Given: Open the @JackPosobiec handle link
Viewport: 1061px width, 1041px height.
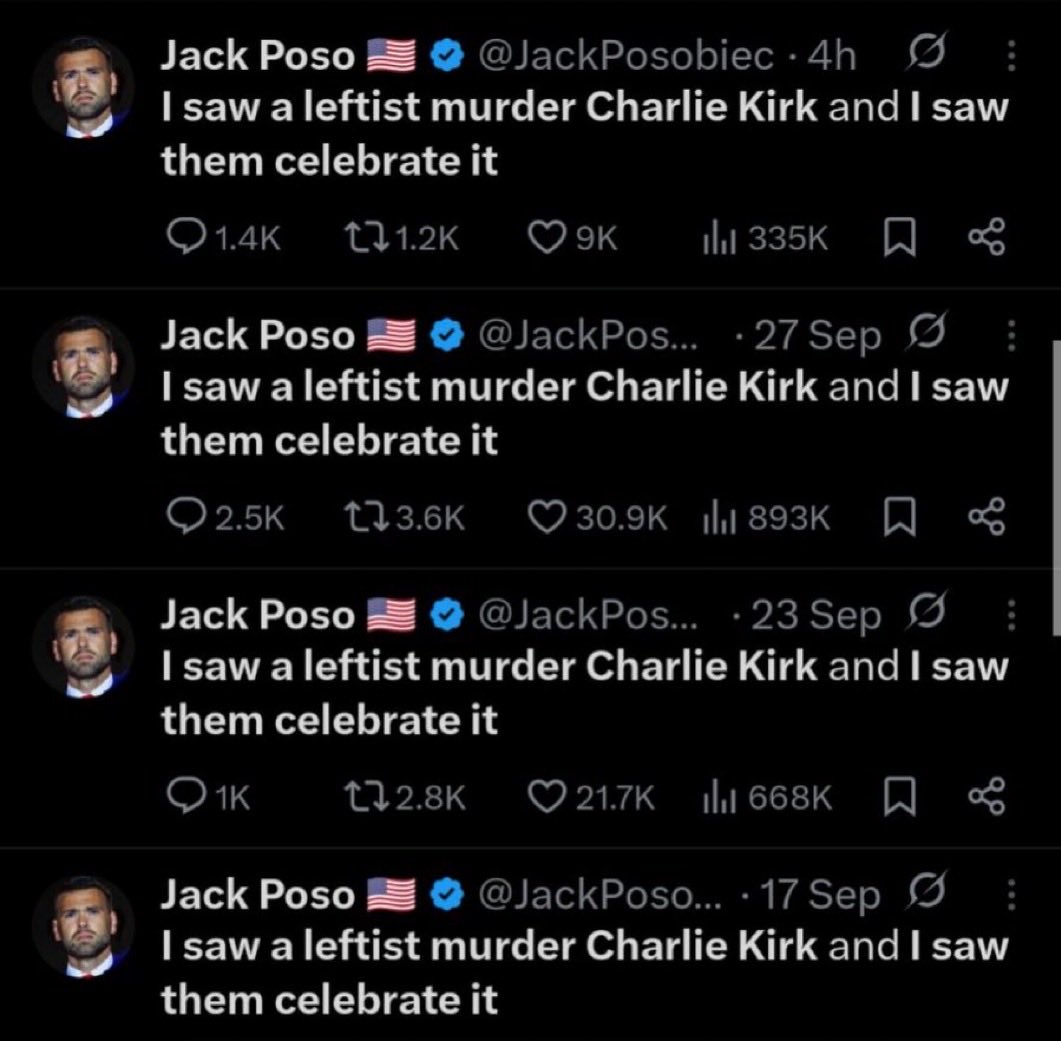Looking at the screenshot, I should (x=627, y=58).
